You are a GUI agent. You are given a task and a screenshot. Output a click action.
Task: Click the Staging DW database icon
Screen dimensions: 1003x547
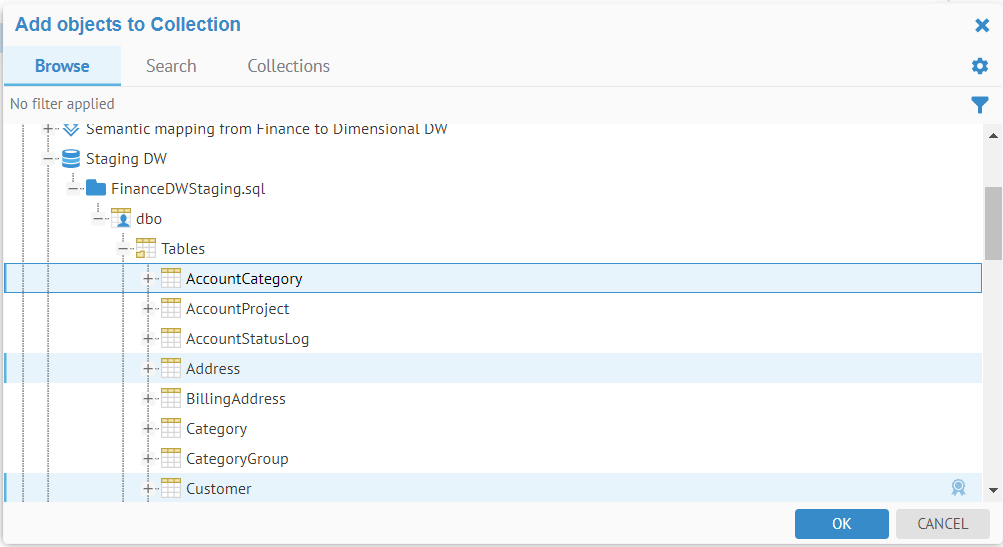coord(71,159)
